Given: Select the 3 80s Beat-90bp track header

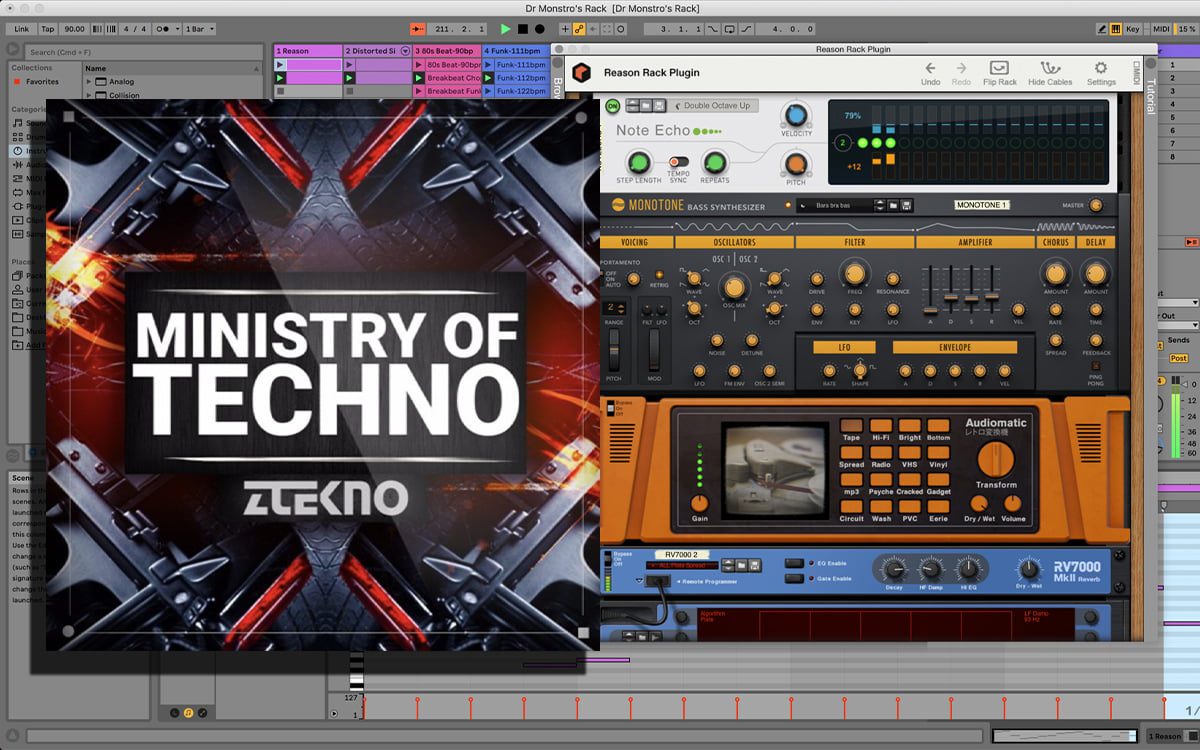Looking at the screenshot, I should (447, 50).
